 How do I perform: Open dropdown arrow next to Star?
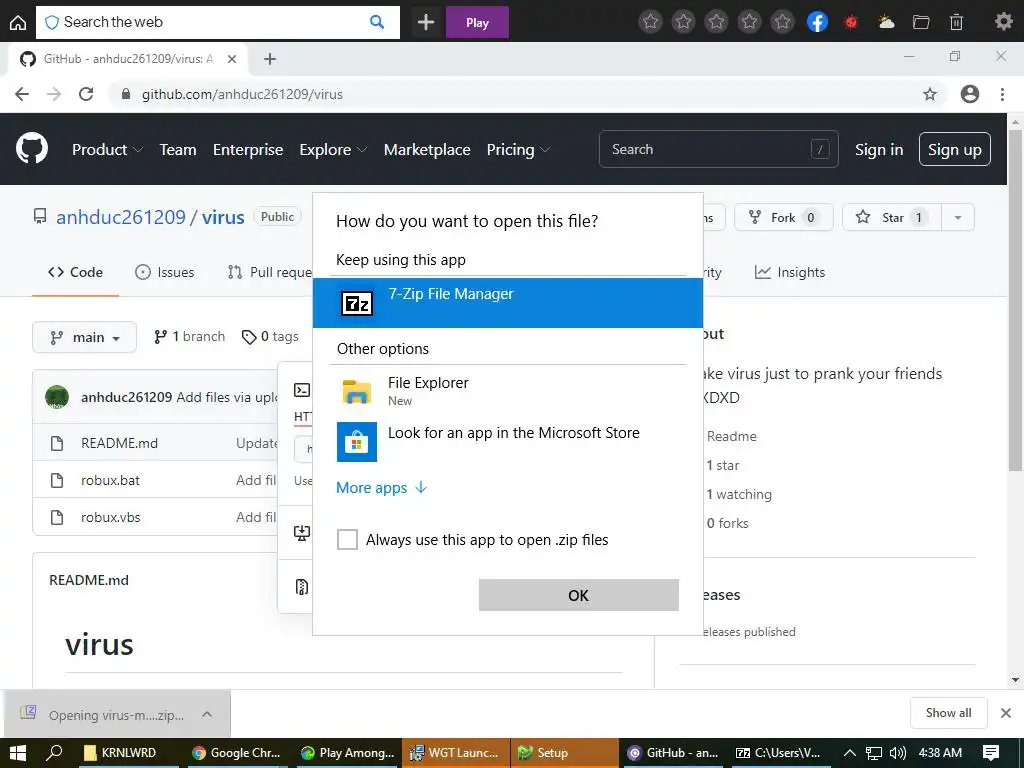(x=958, y=217)
